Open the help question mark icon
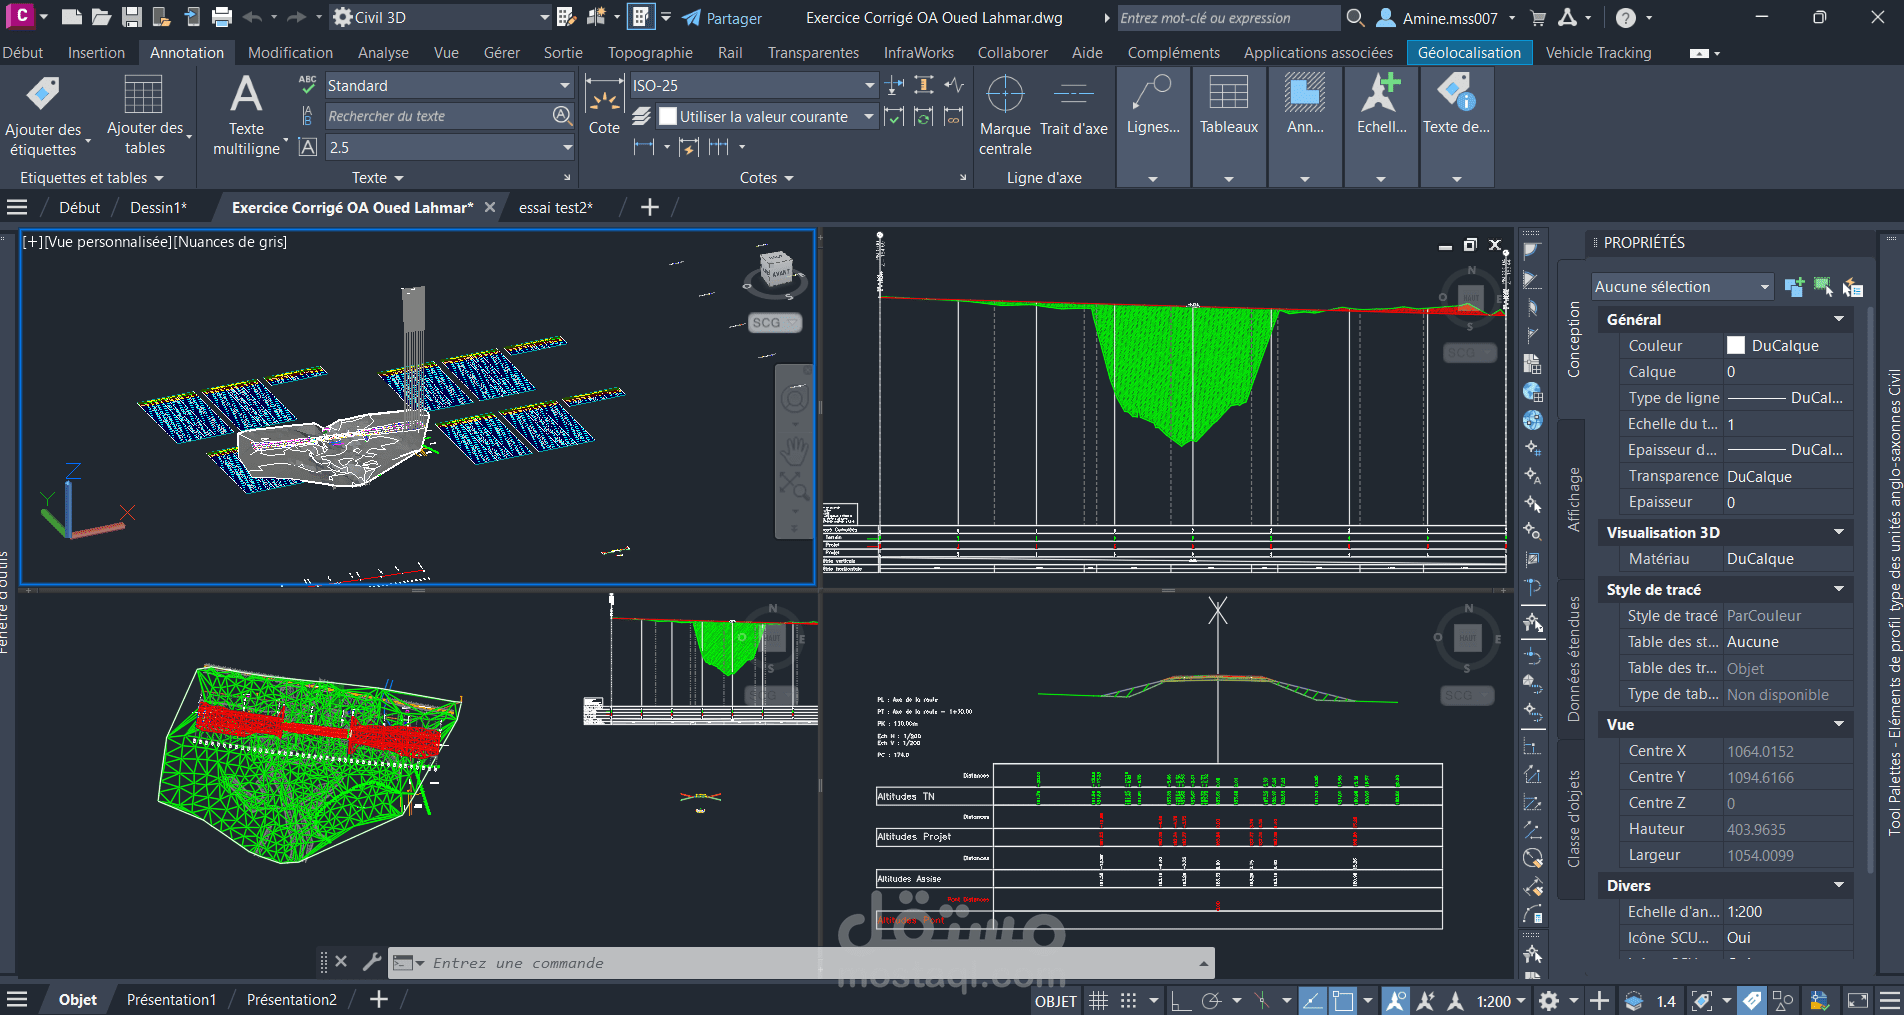This screenshot has height=1015, width=1904. (x=1626, y=18)
